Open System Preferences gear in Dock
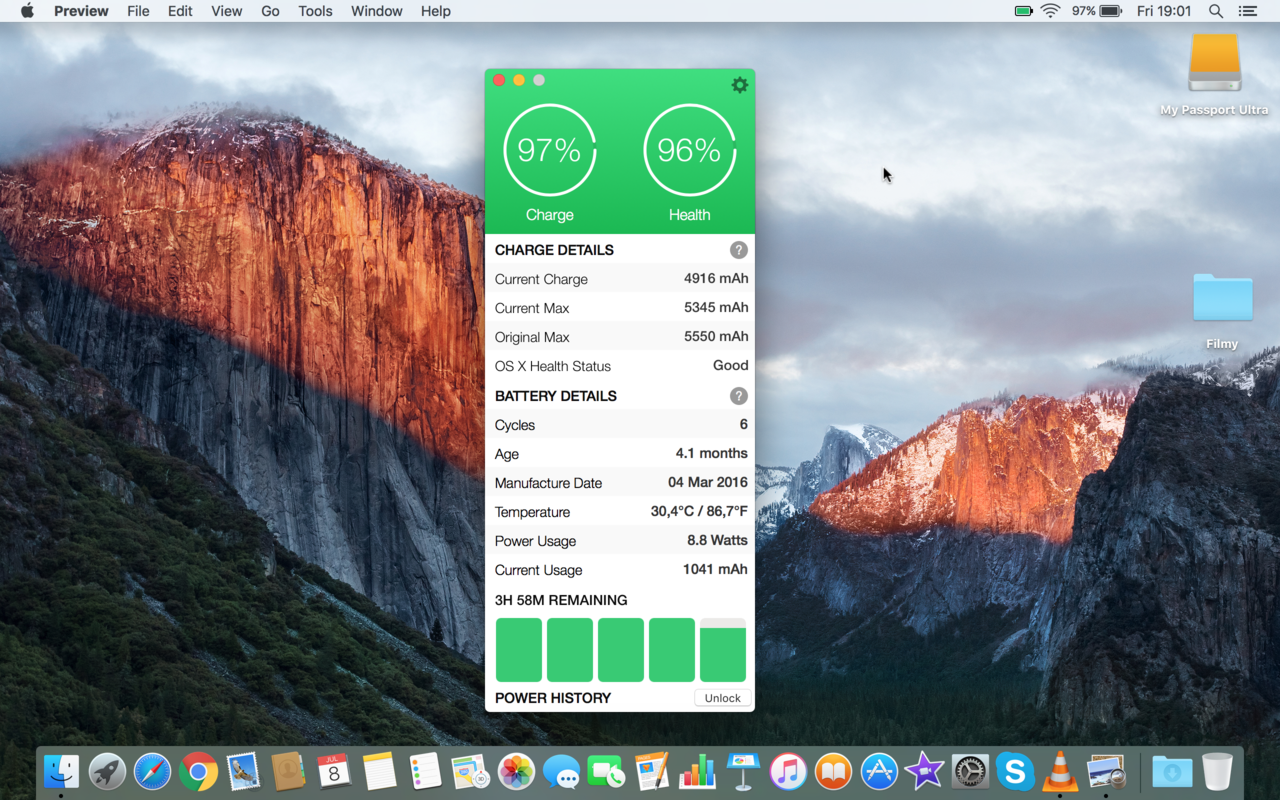 tap(970, 771)
